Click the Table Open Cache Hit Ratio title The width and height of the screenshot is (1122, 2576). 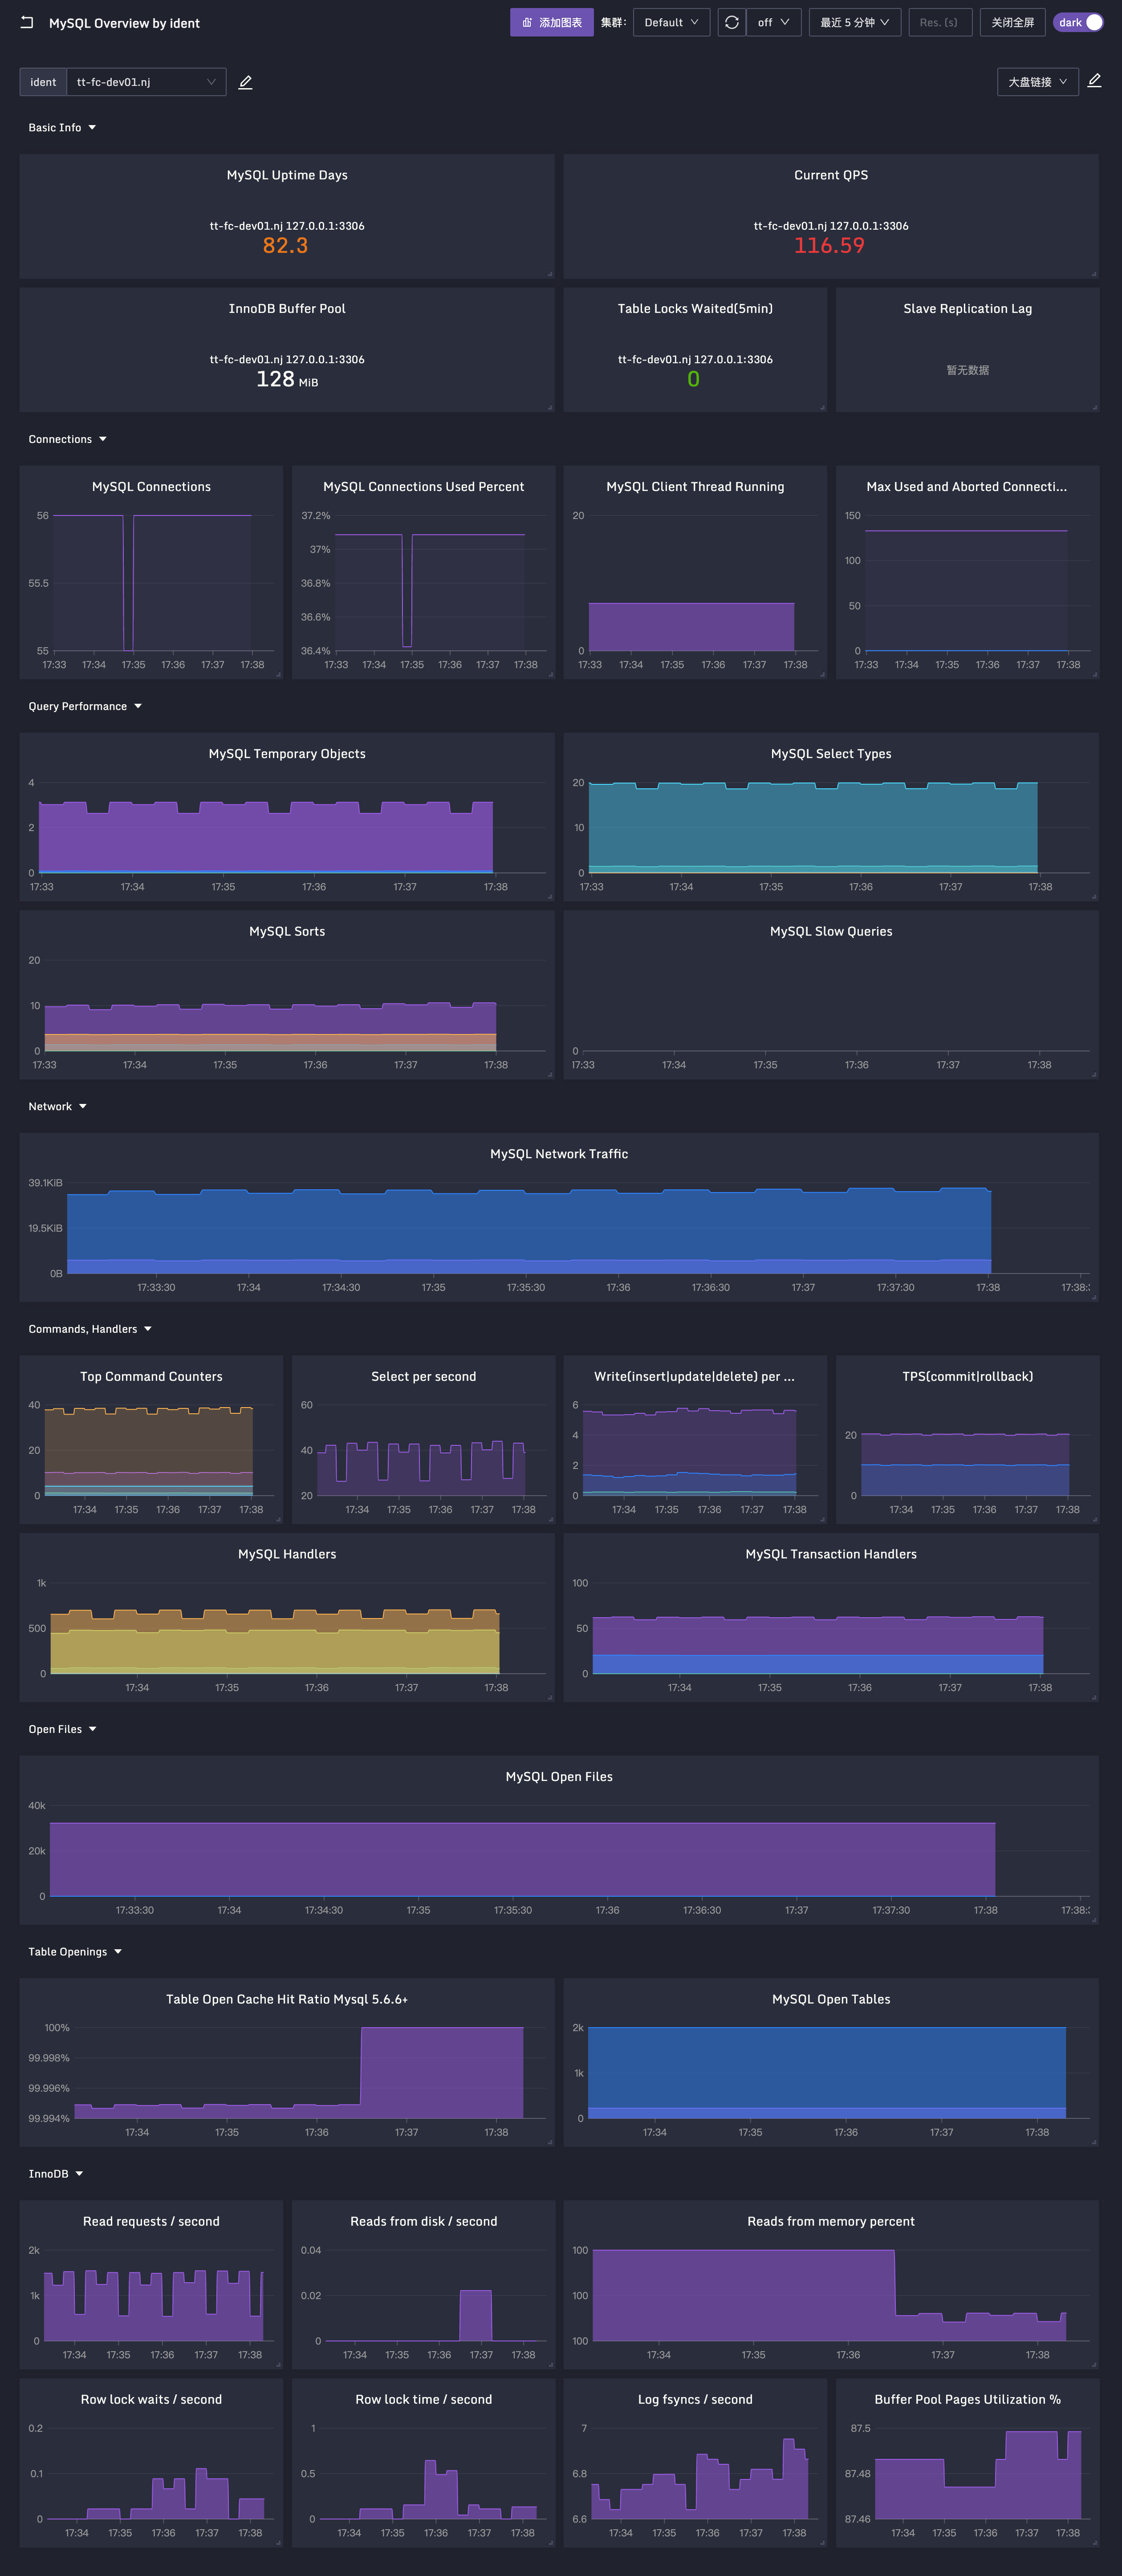[287, 1999]
